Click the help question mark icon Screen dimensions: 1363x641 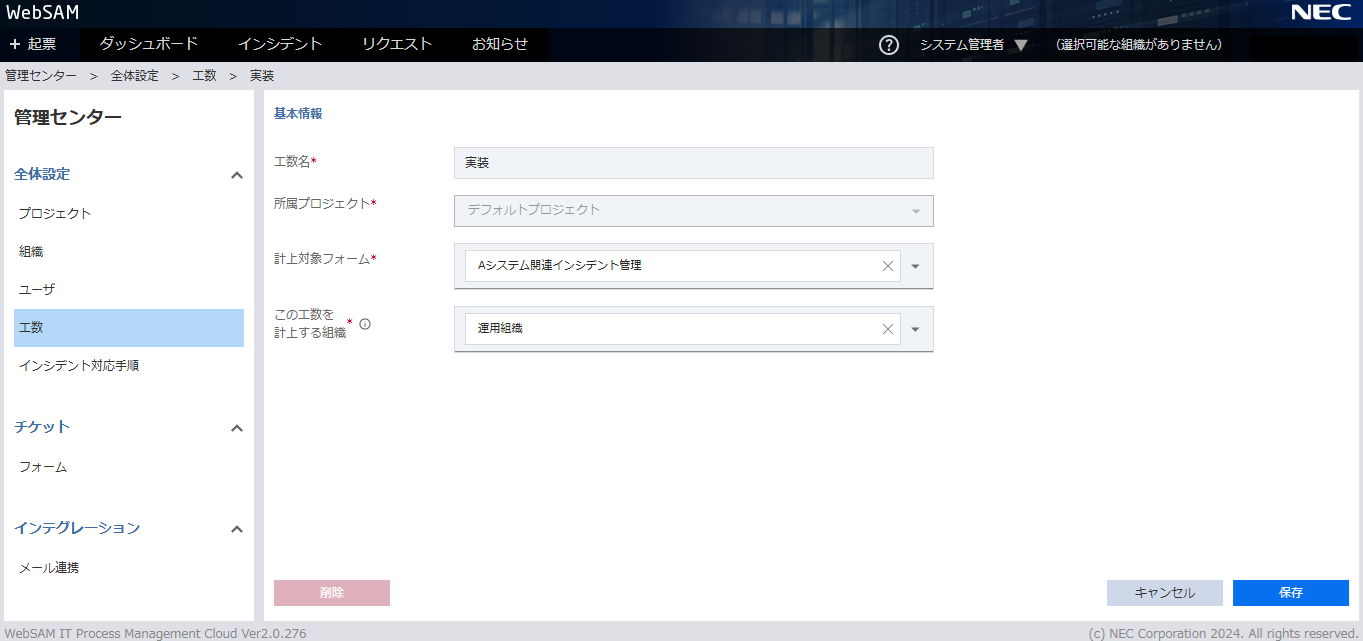point(888,45)
